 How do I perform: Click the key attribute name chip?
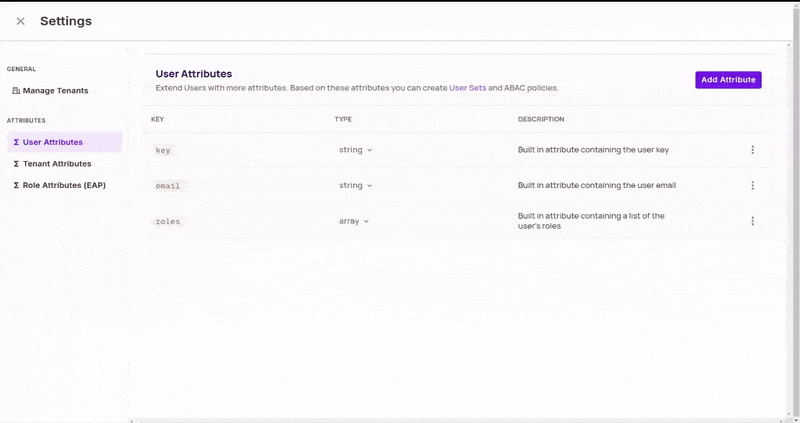point(163,150)
